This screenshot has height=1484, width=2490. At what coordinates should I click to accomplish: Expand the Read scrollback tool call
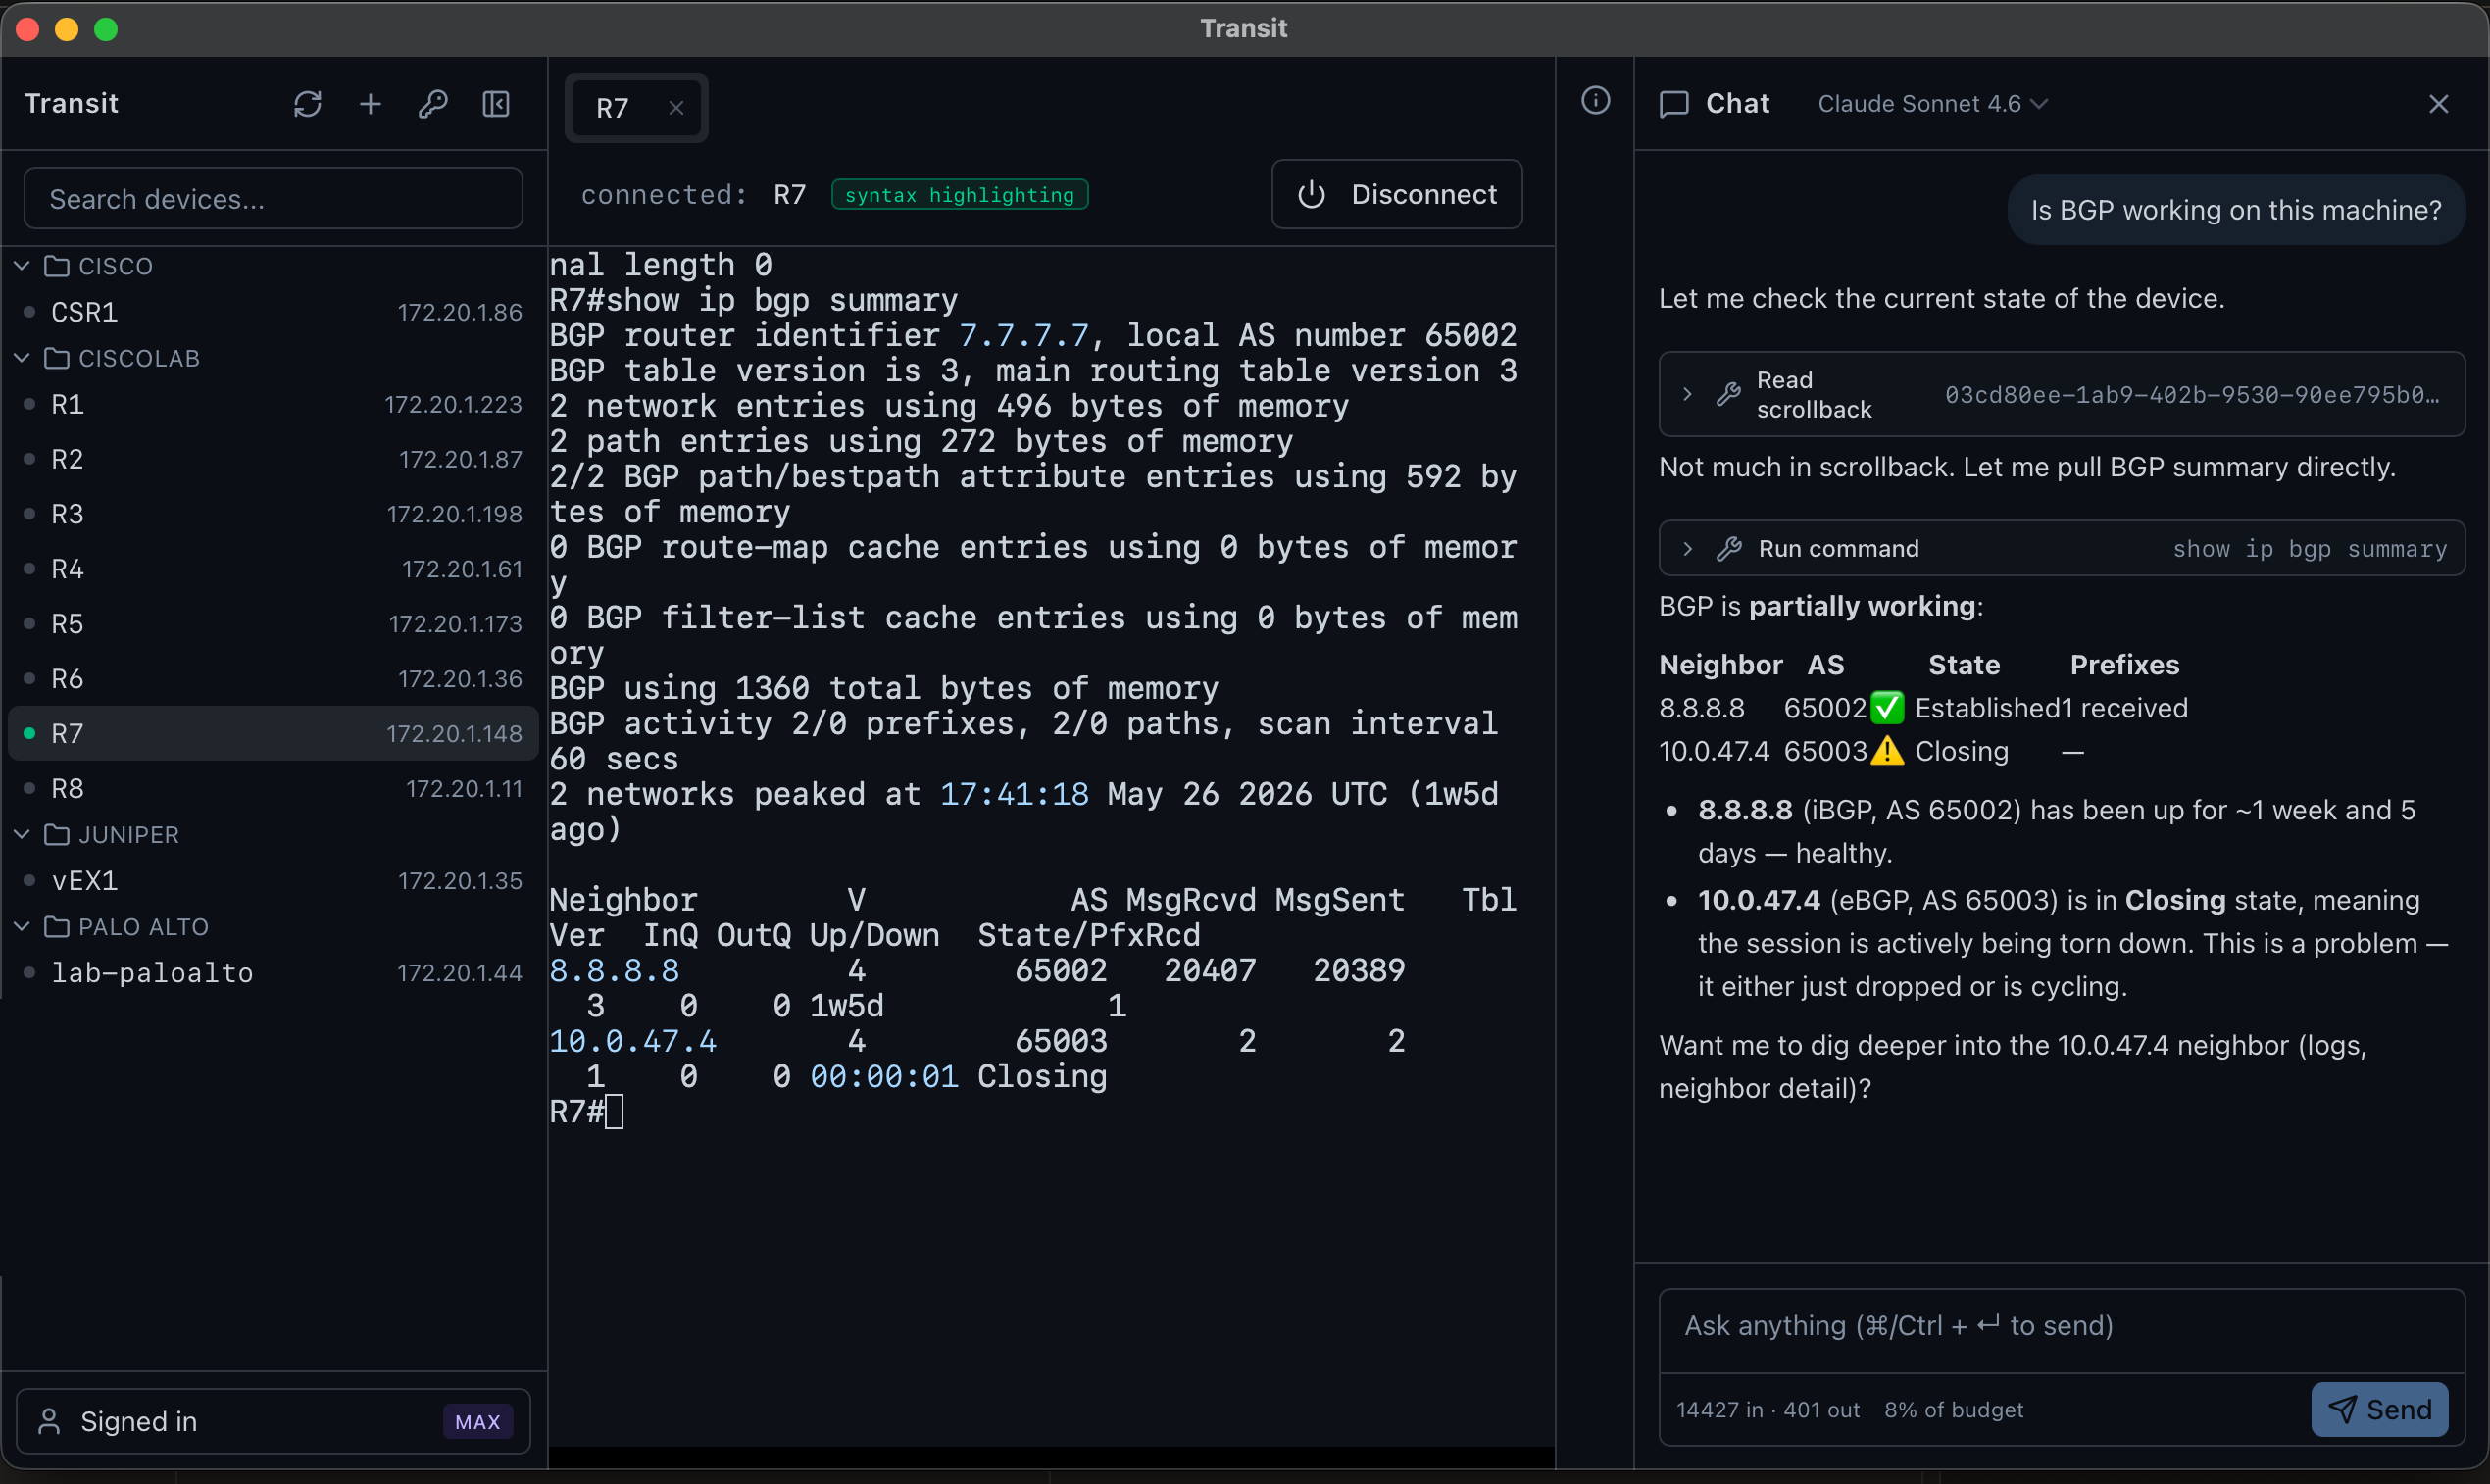pyautogui.click(x=1687, y=394)
